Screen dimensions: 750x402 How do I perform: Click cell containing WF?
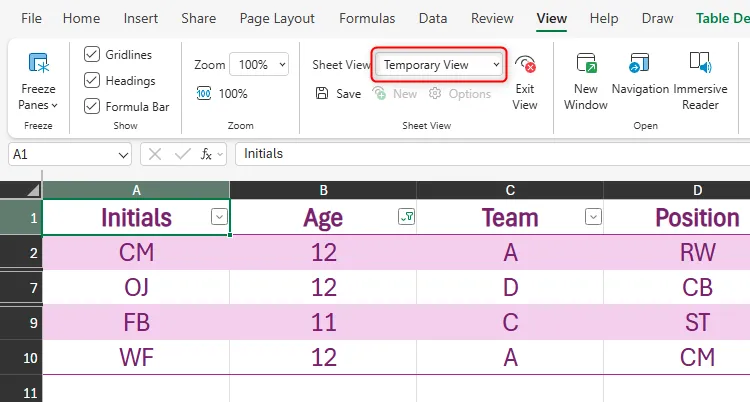pyautogui.click(x=136, y=357)
